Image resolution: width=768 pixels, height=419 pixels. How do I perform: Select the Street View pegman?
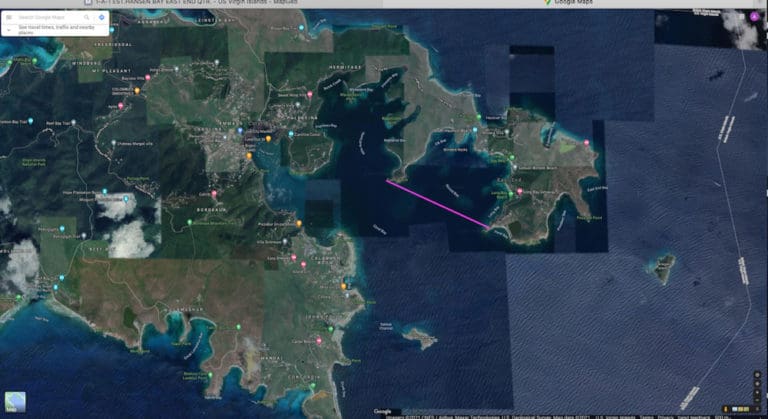click(726, 409)
